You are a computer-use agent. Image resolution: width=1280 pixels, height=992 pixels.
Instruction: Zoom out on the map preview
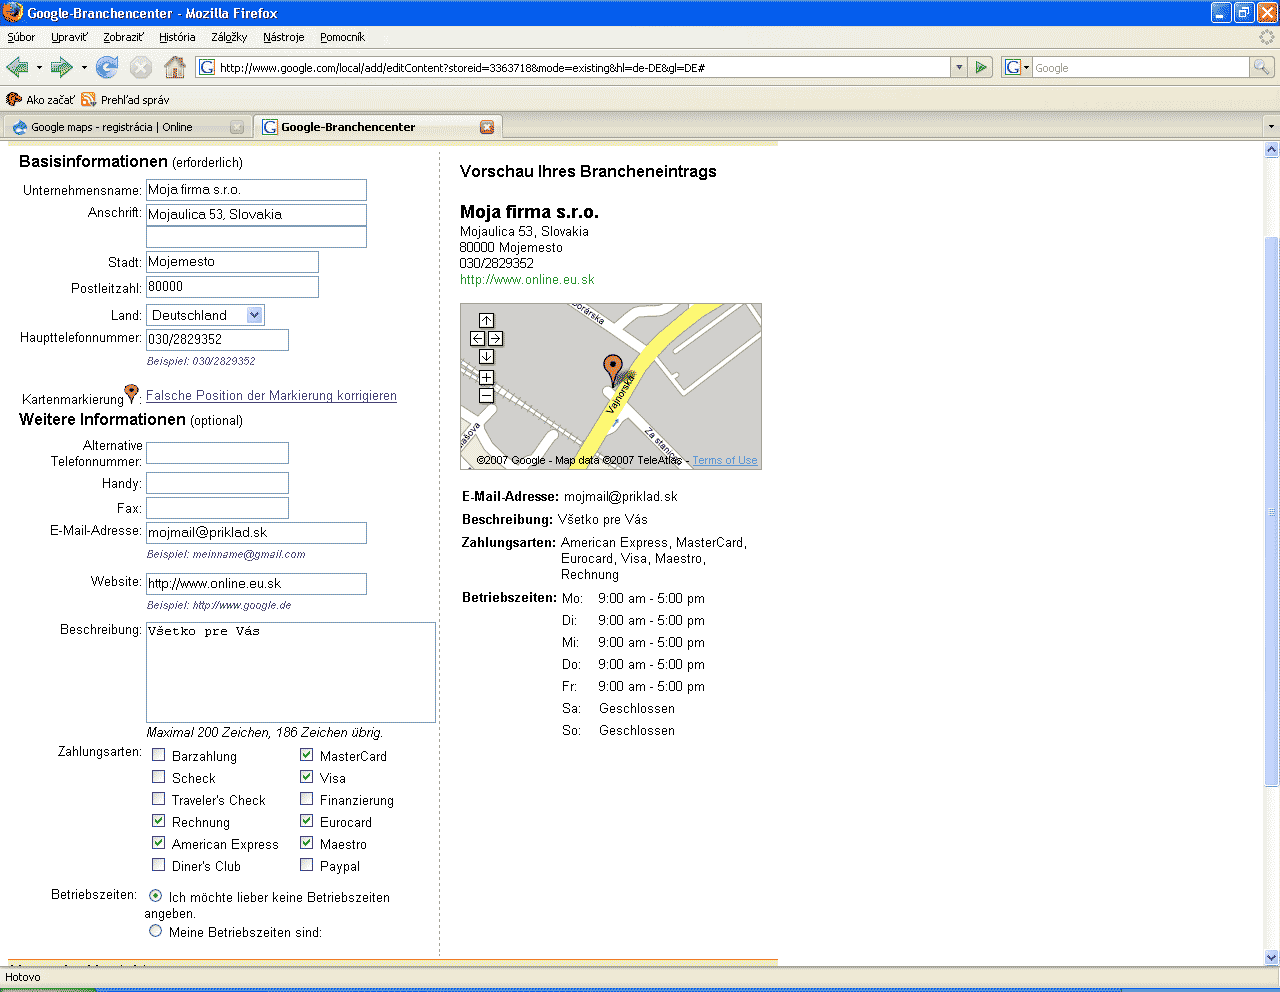pyautogui.click(x=486, y=396)
